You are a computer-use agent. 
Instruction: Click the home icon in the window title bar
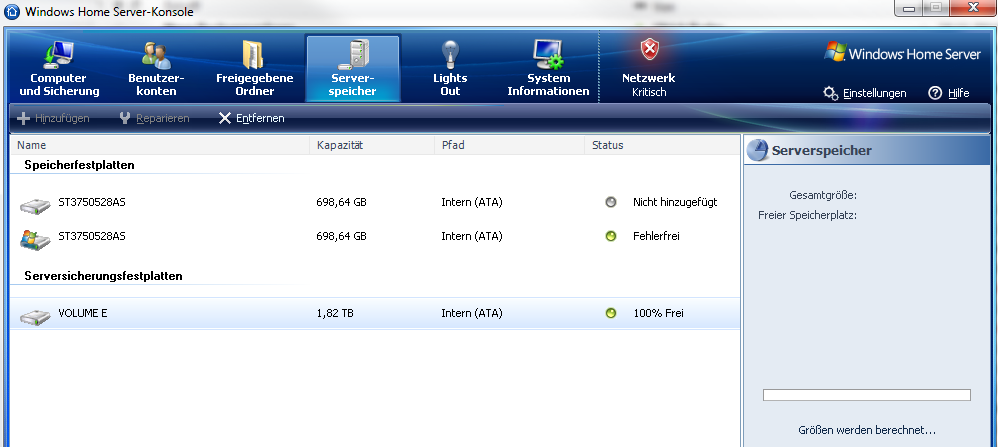point(12,11)
